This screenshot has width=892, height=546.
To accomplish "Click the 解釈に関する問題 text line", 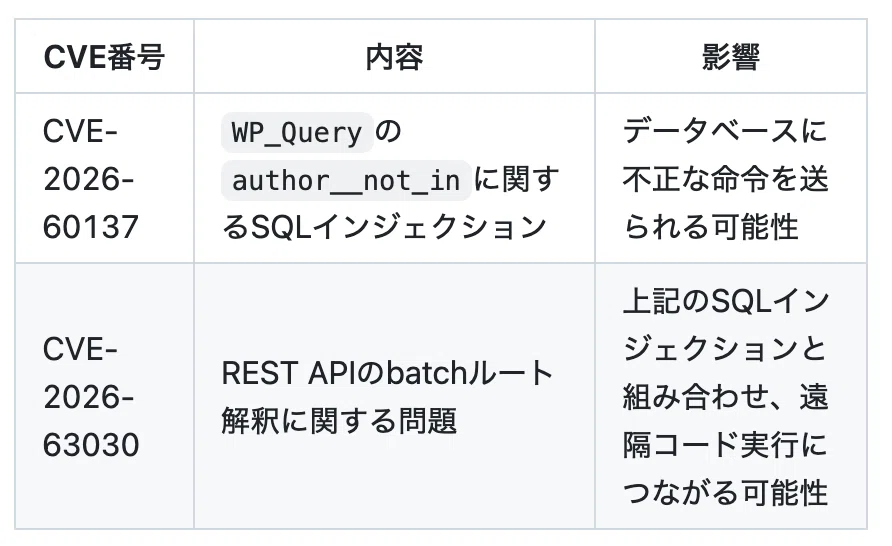I will [339, 421].
